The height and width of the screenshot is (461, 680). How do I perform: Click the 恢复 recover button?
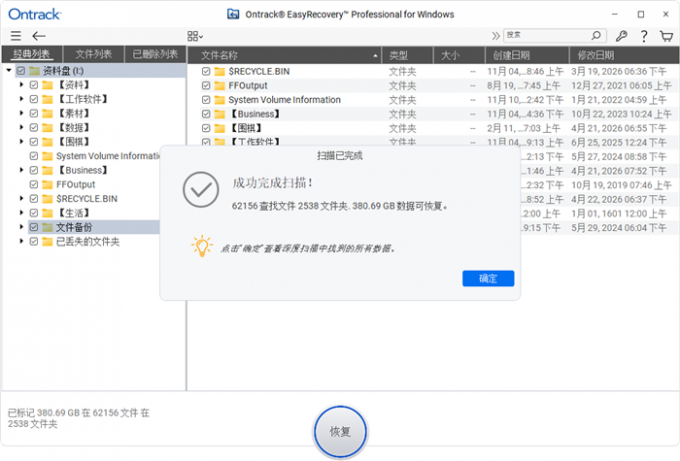coord(340,432)
